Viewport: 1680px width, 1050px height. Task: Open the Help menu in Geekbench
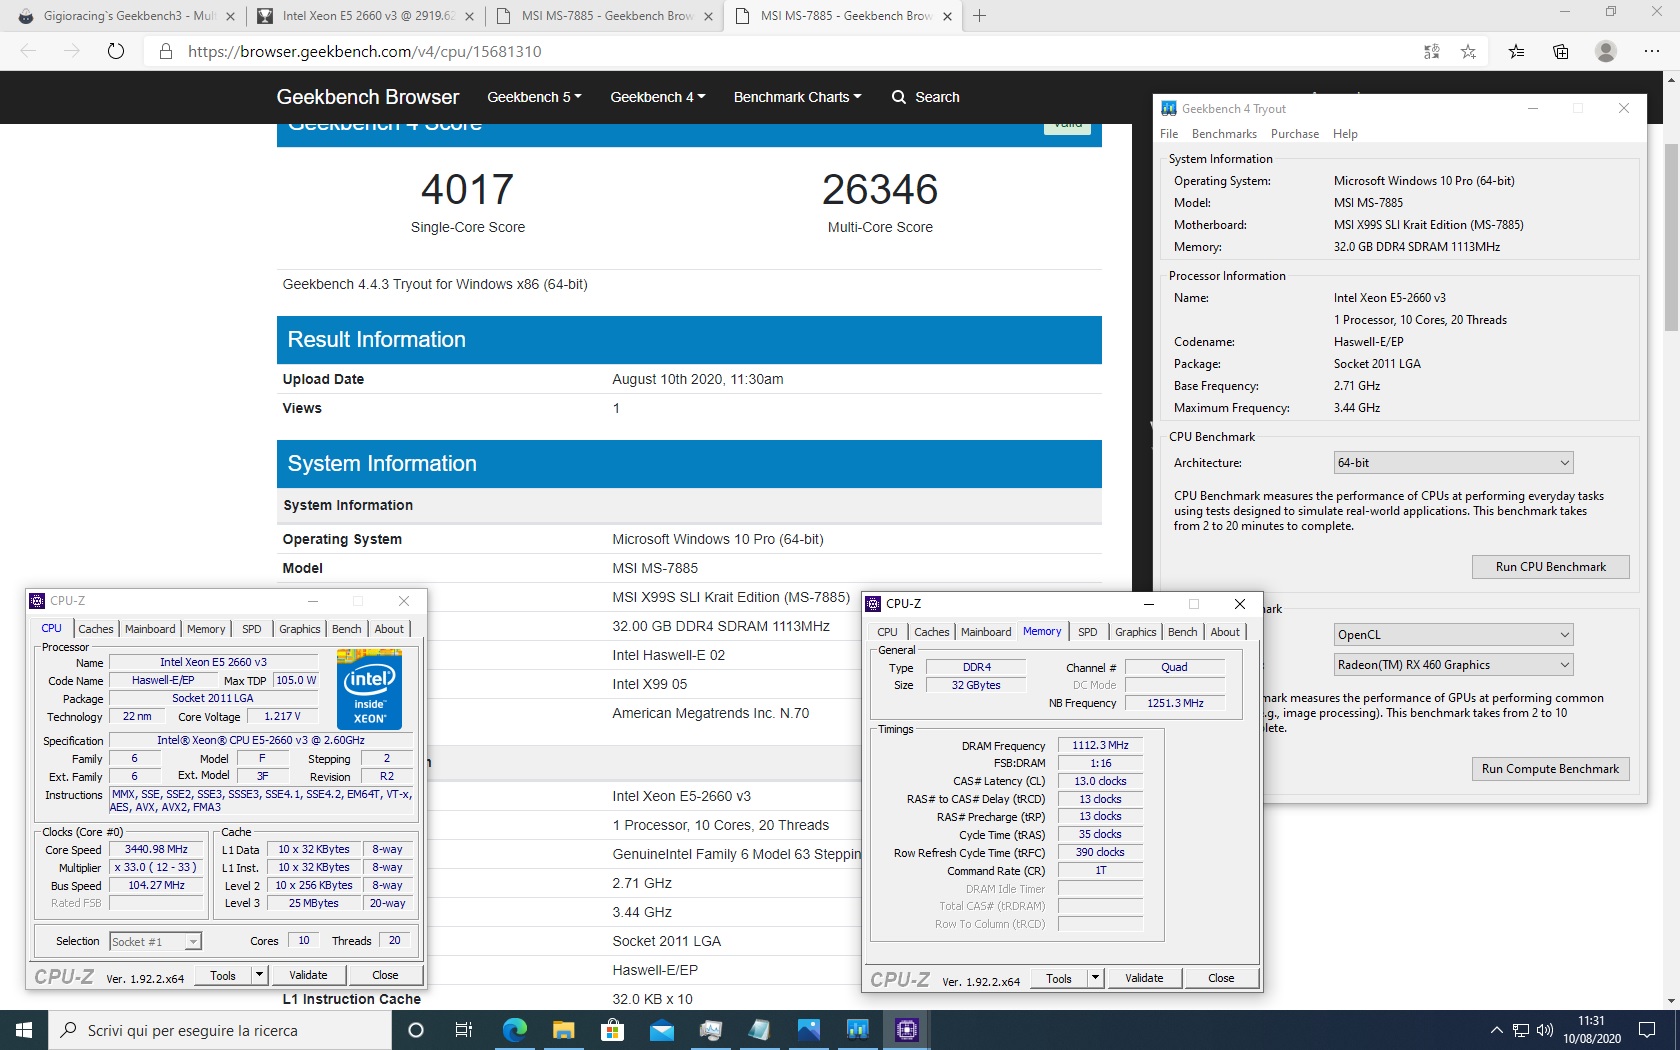coord(1345,134)
